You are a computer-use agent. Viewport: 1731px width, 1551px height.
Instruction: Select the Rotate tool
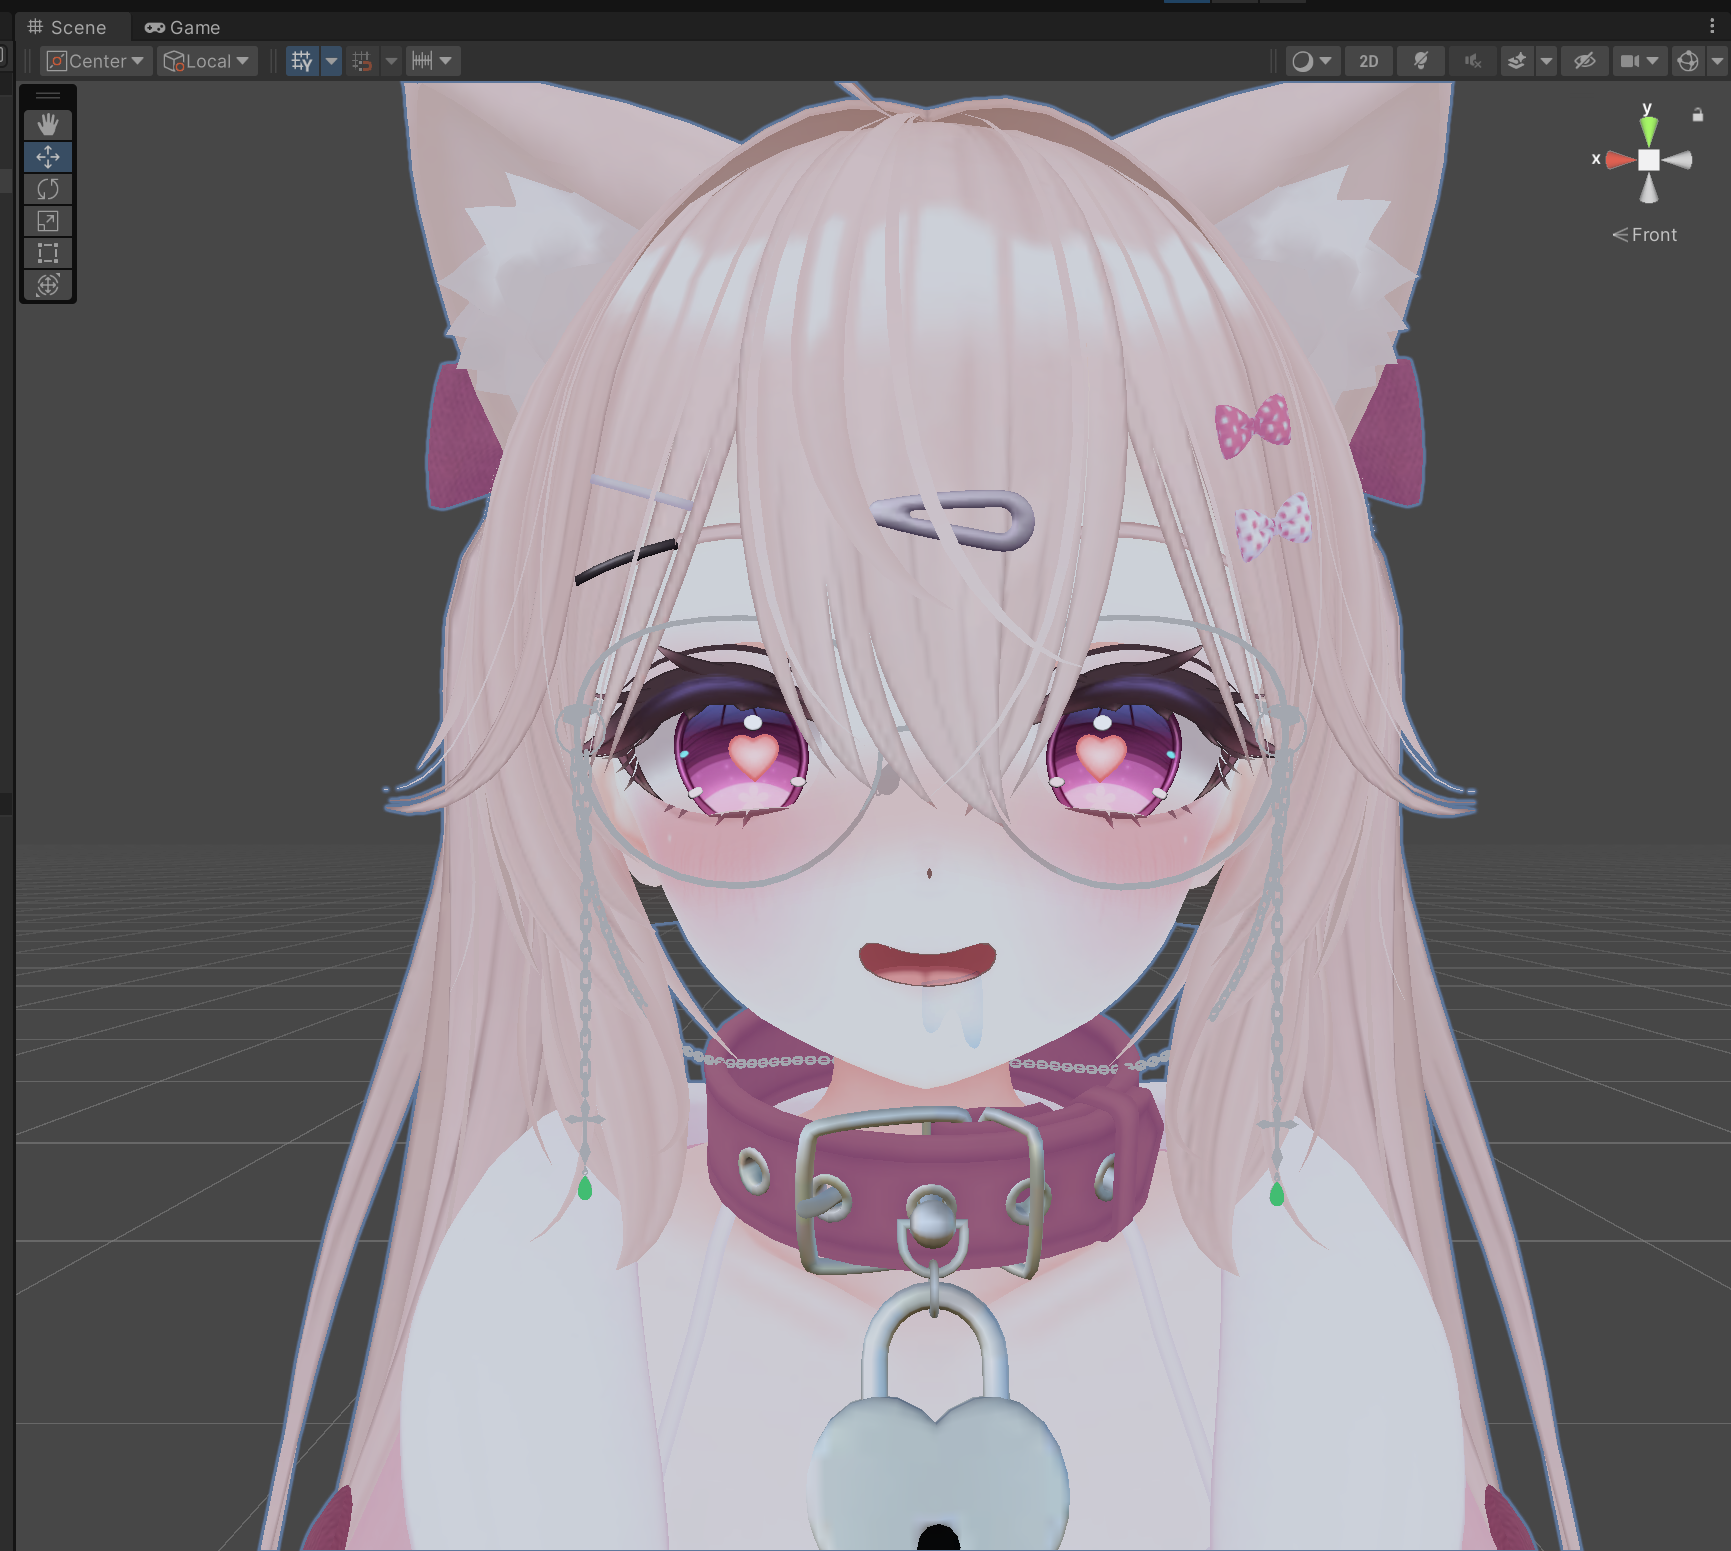coord(48,189)
